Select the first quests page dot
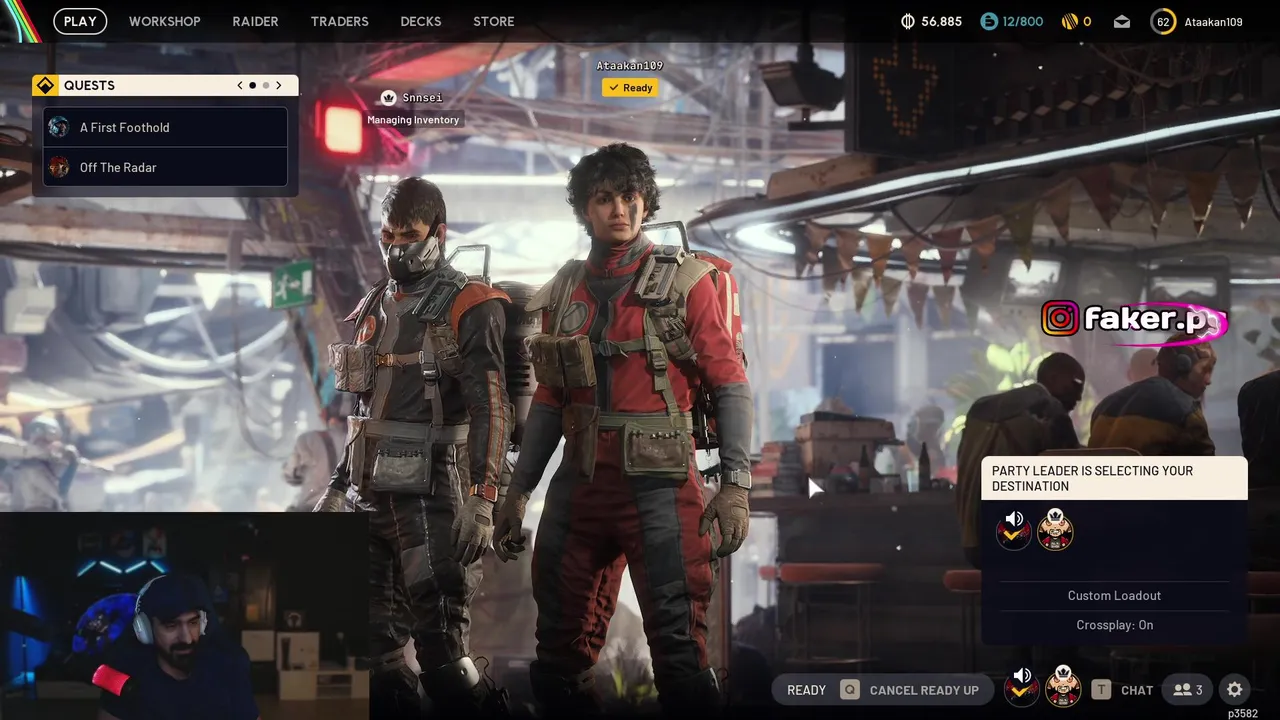This screenshot has height=720, width=1280. coord(252,85)
